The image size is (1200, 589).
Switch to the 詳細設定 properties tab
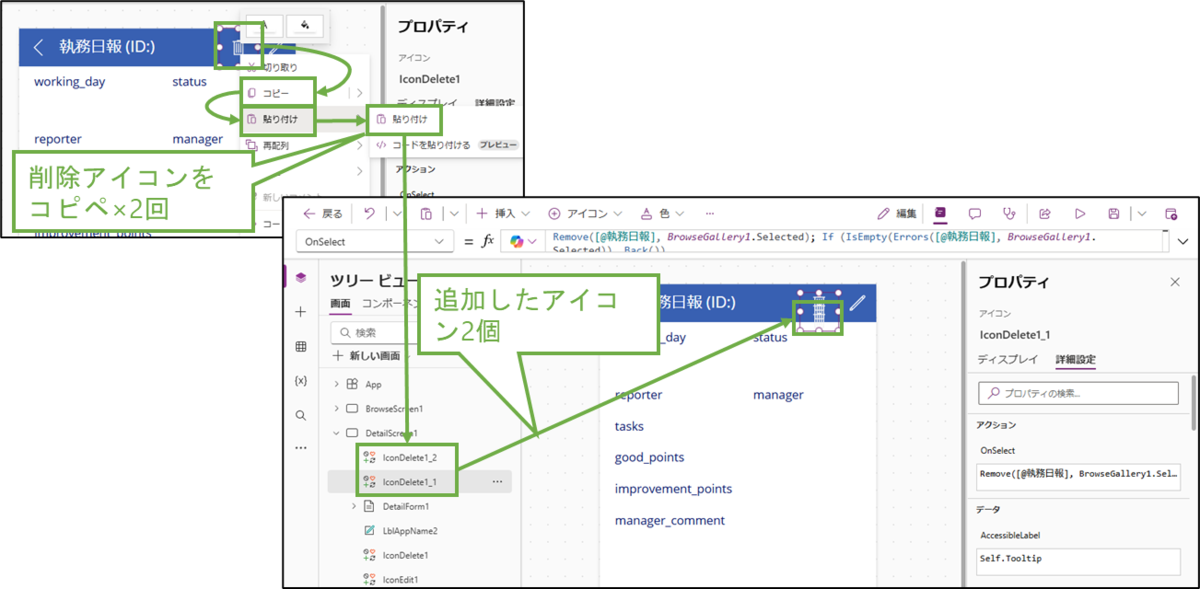[1075, 361]
